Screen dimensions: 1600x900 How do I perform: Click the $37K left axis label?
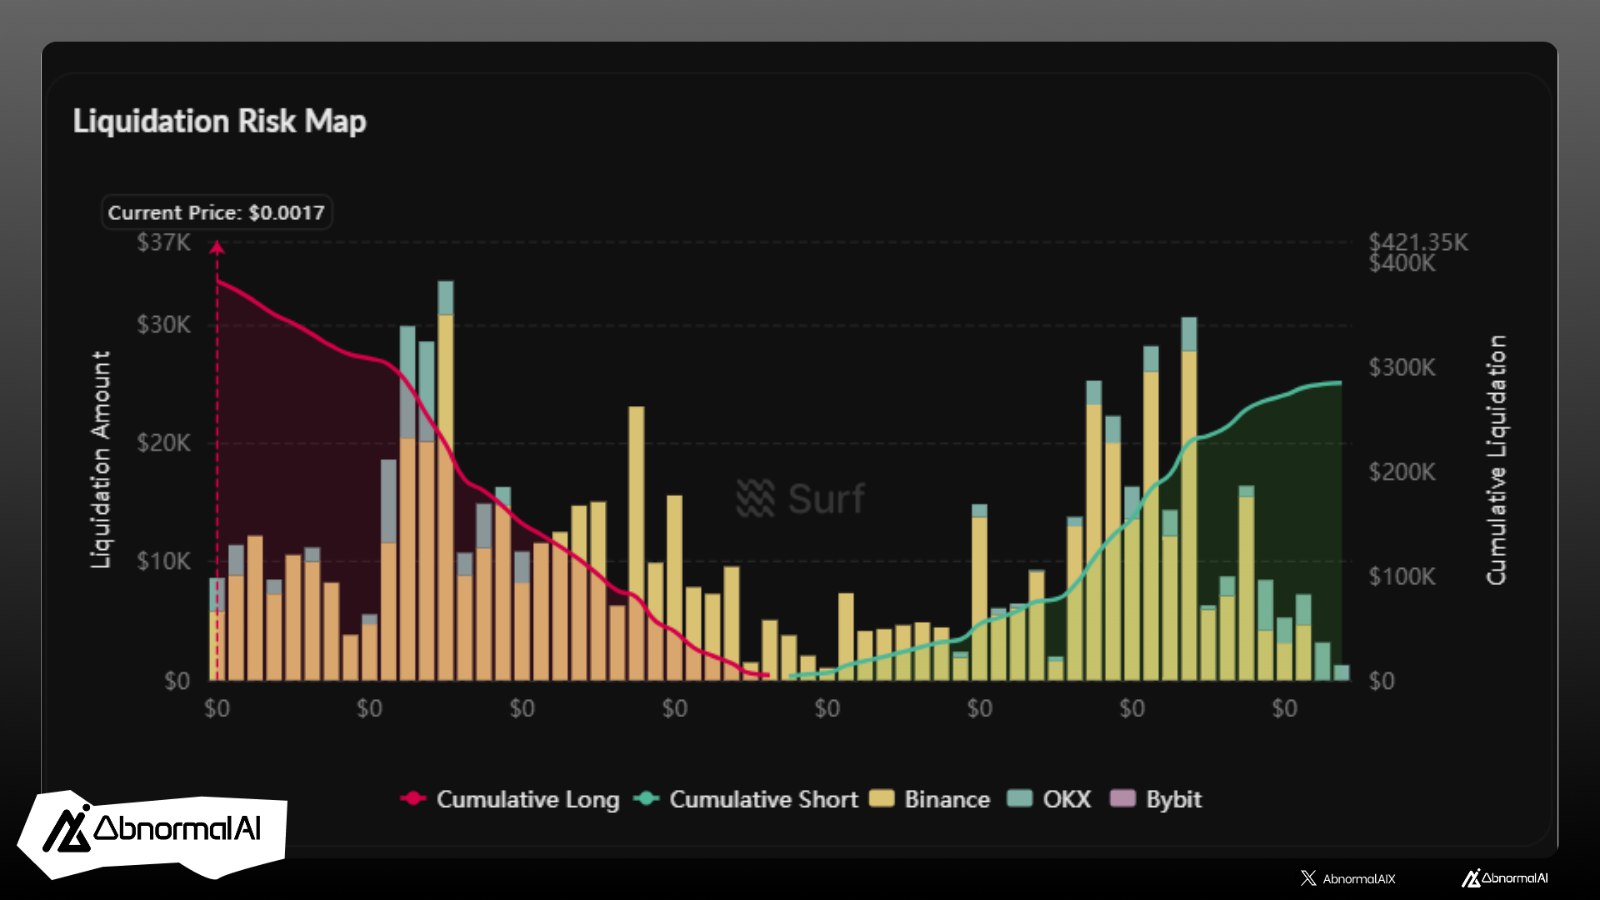(x=163, y=242)
